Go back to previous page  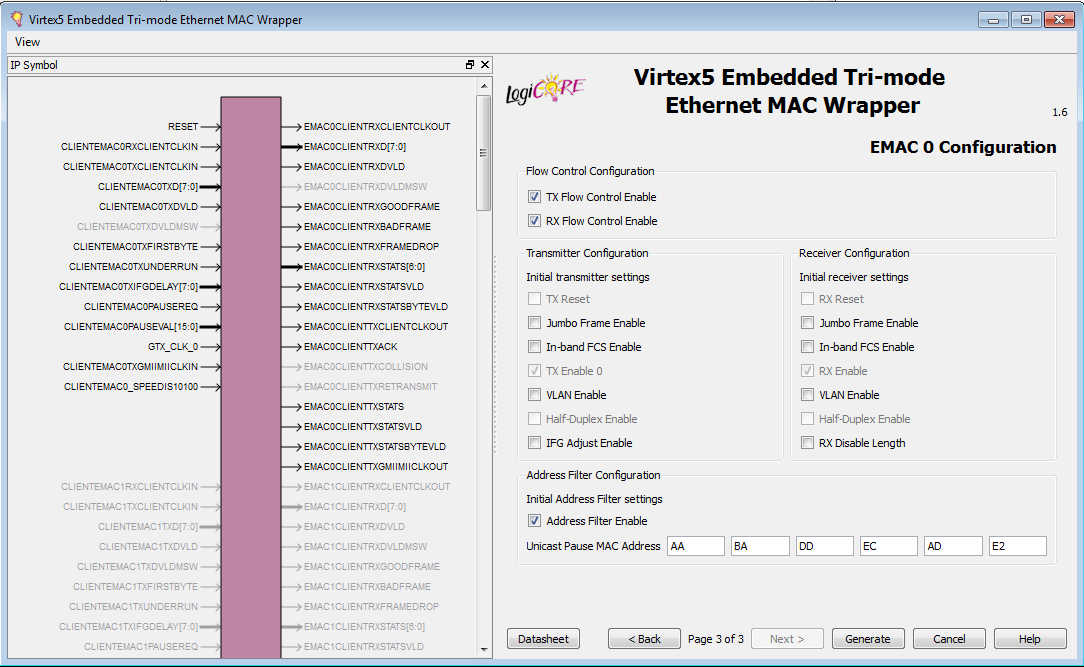coord(644,639)
